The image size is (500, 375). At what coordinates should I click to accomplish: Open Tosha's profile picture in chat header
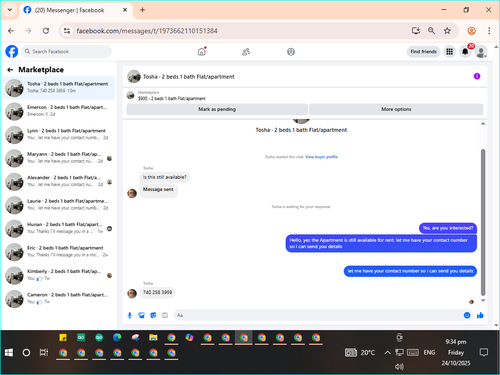click(134, 76)
